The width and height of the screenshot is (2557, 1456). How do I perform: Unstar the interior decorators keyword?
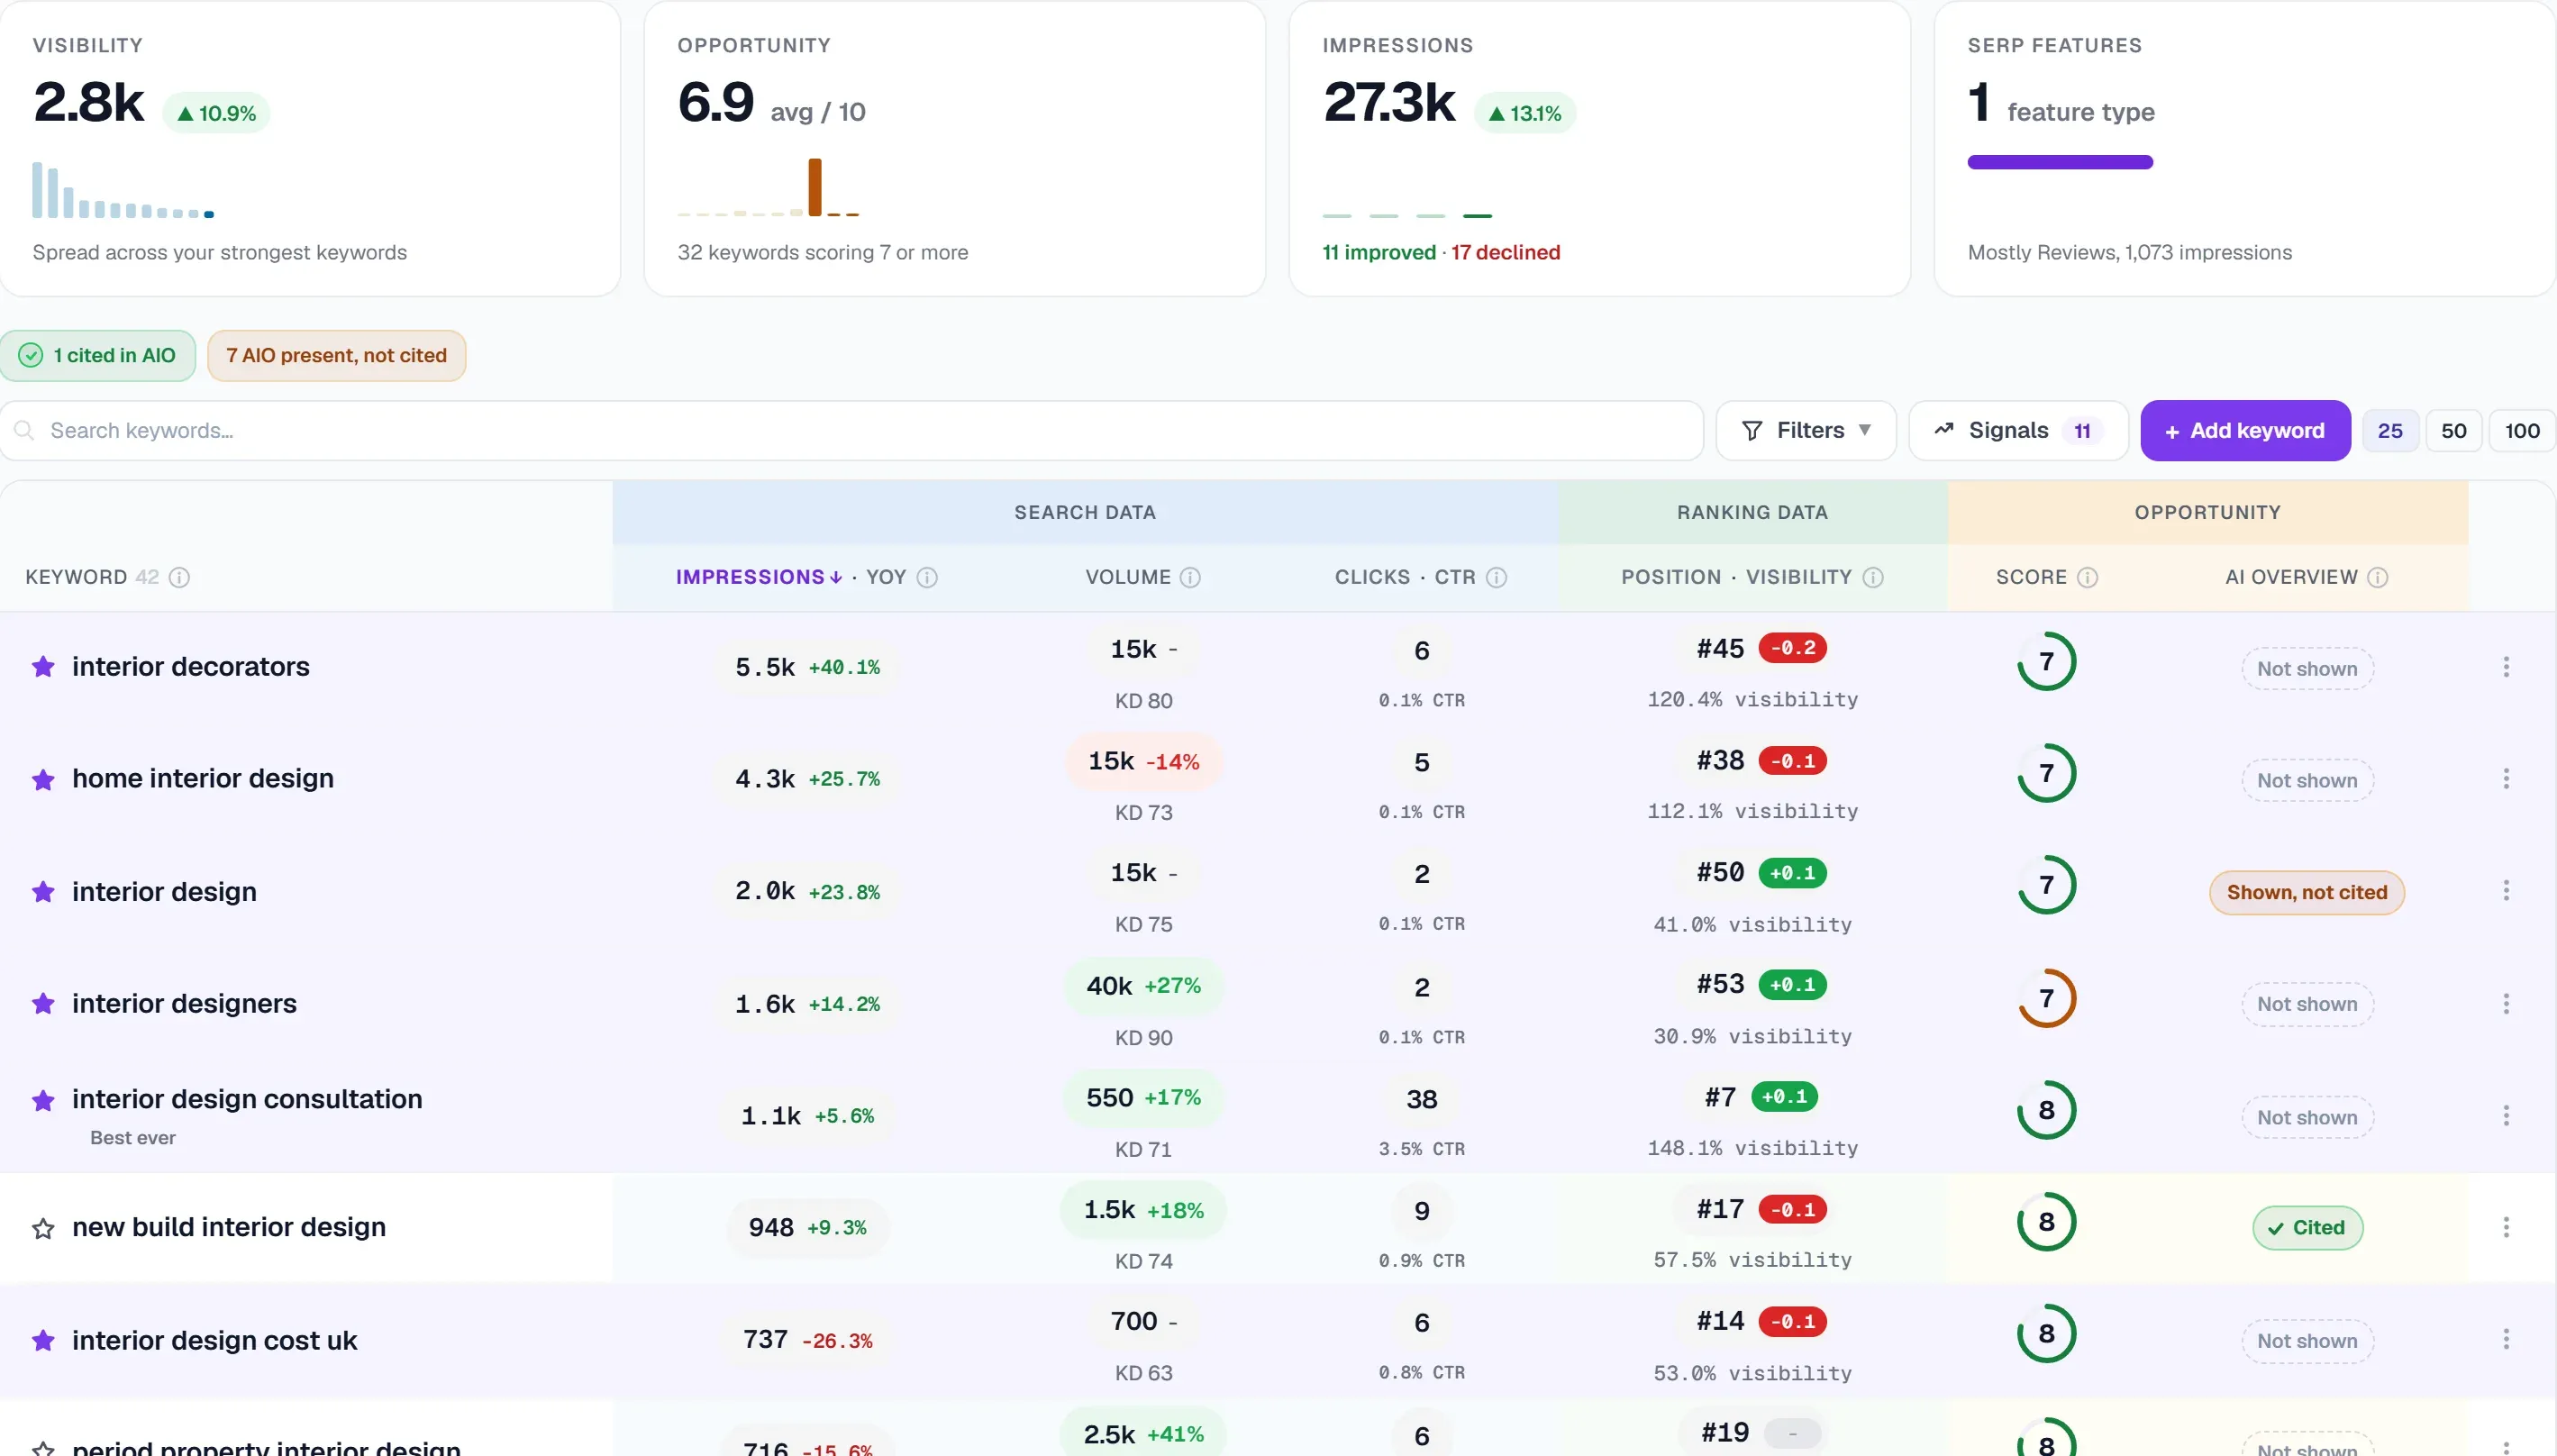pyautogui.click(x=43, y=667)
